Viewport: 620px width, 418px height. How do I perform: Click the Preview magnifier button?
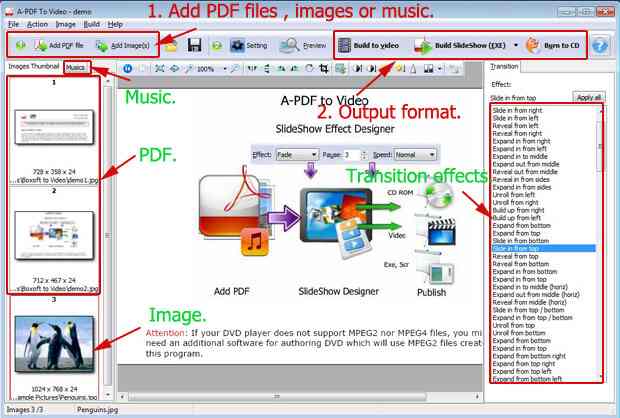[x=303, y=45]
